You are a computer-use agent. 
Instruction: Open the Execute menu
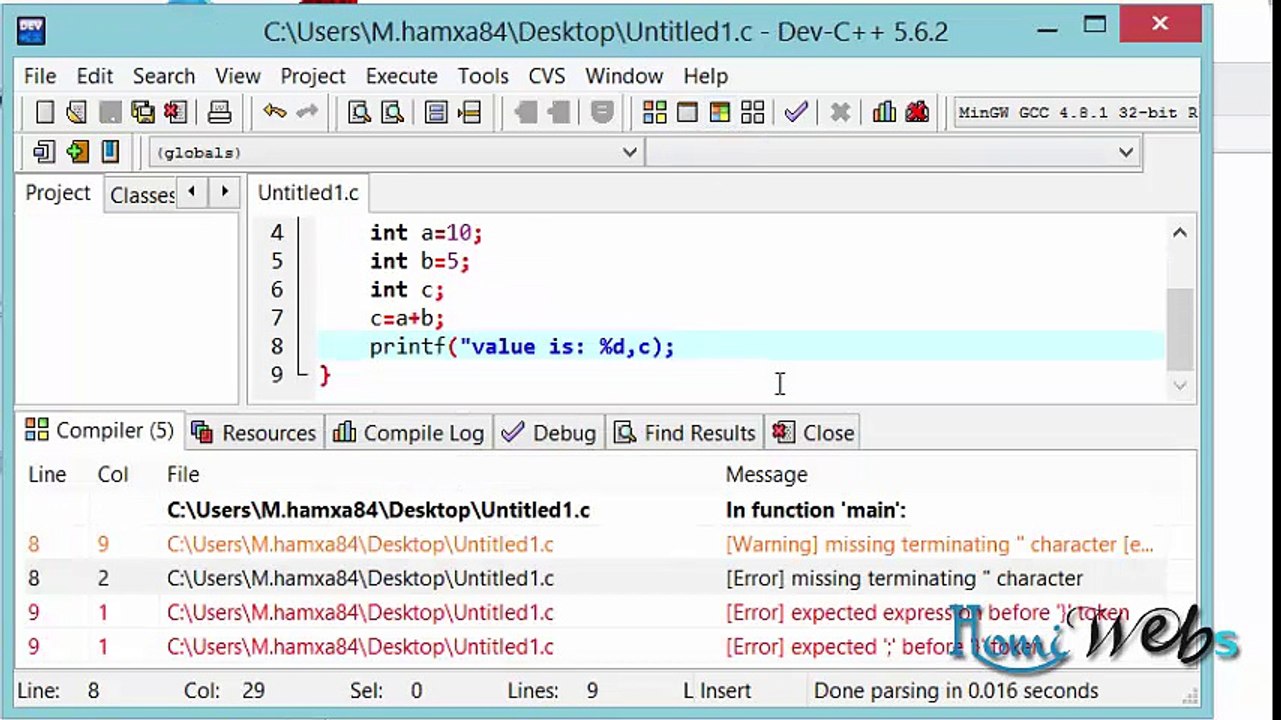click(402, 76)
